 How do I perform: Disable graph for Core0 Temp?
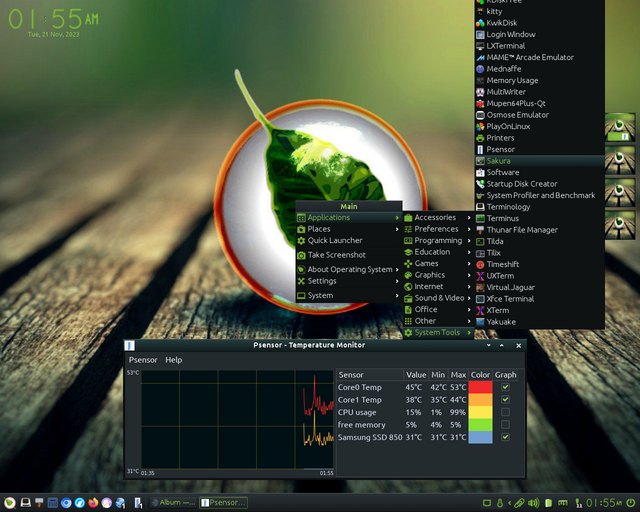[505, 387]
